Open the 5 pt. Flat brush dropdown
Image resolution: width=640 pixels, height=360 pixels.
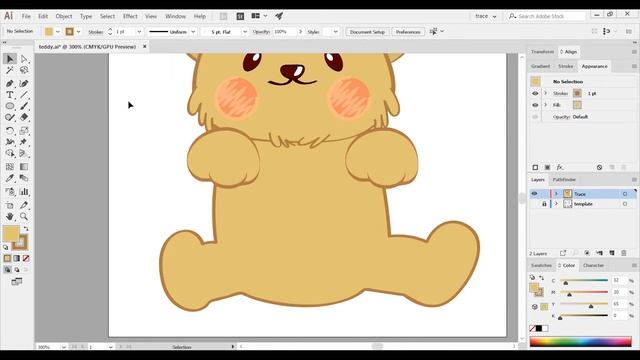point(245,31)
